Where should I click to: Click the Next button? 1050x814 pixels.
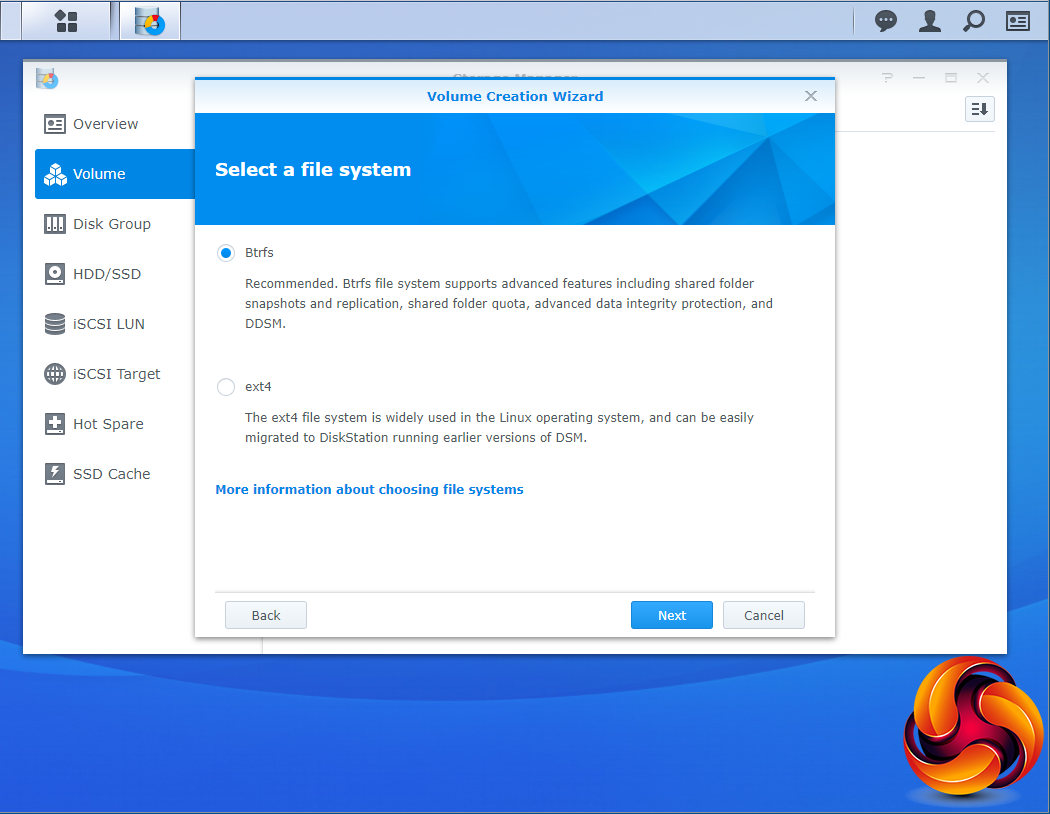point(672,615)
